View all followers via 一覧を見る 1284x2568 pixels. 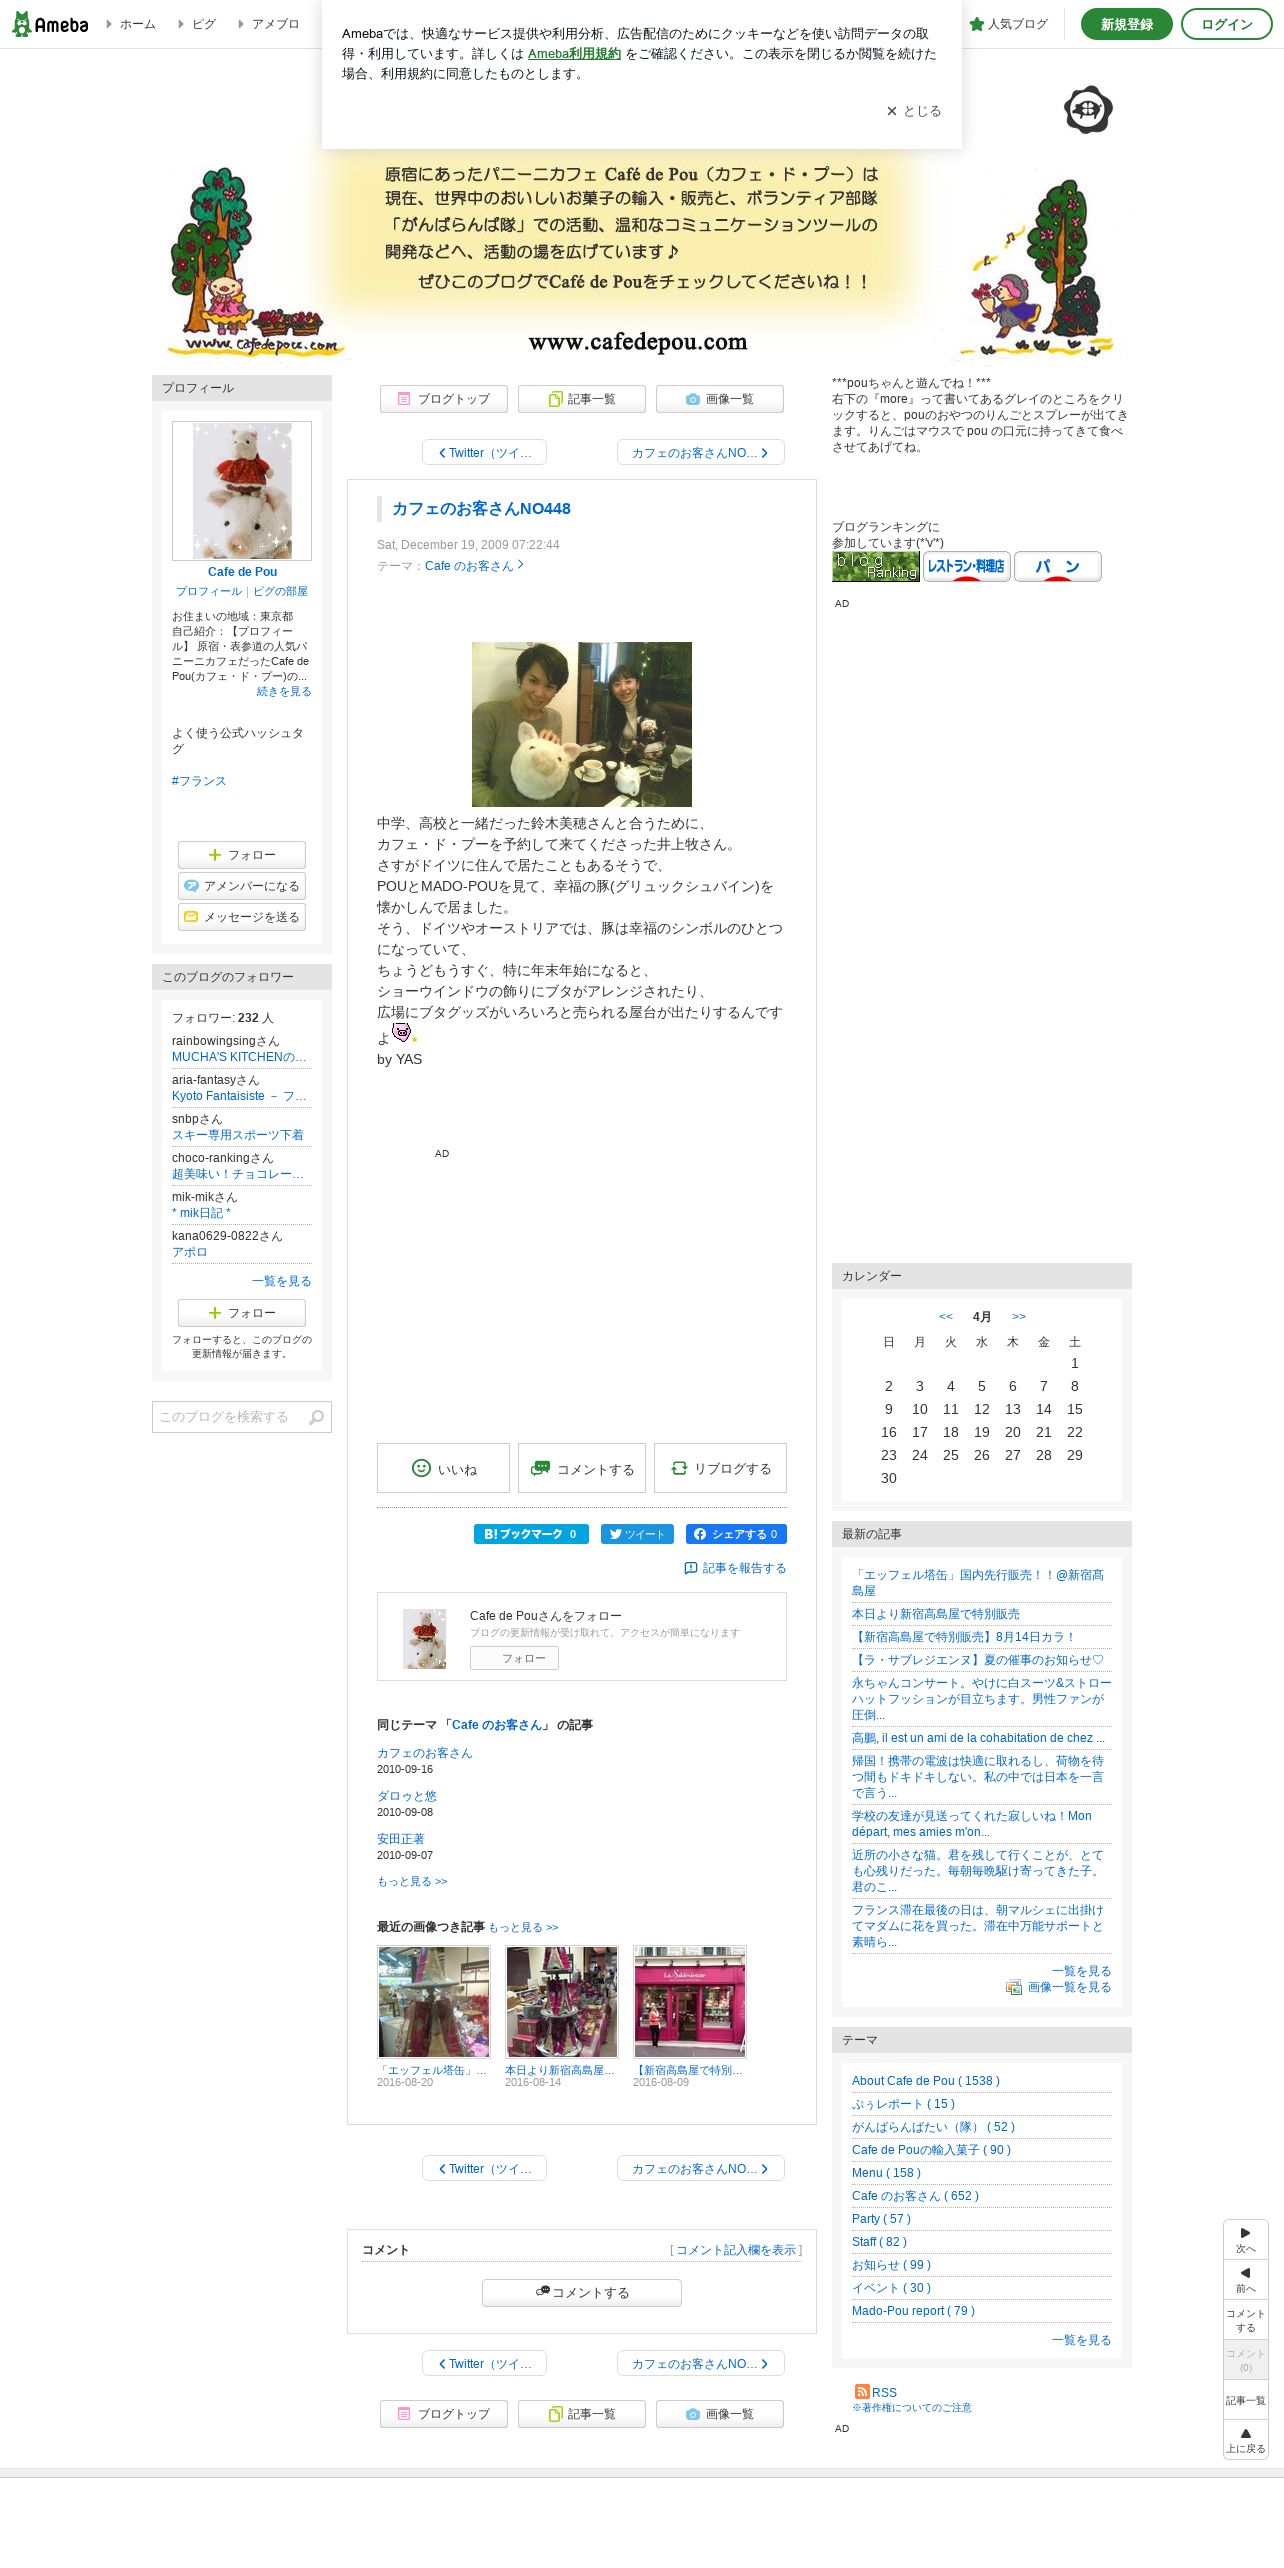[x=282, y=1281]
